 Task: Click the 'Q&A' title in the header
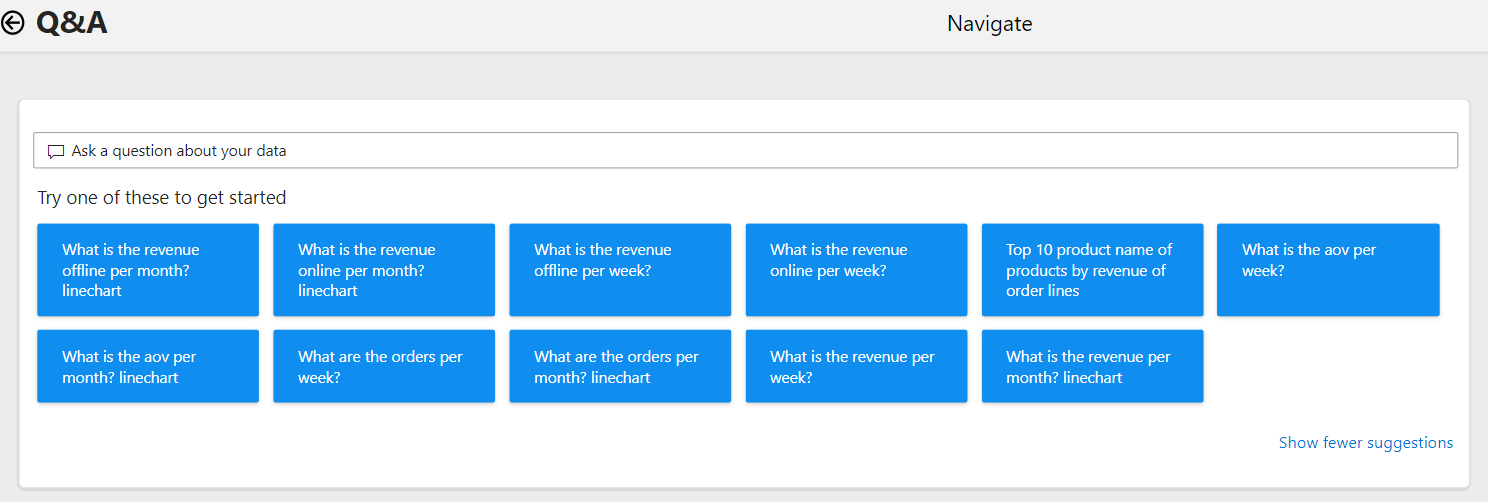[x=72, y=22]
